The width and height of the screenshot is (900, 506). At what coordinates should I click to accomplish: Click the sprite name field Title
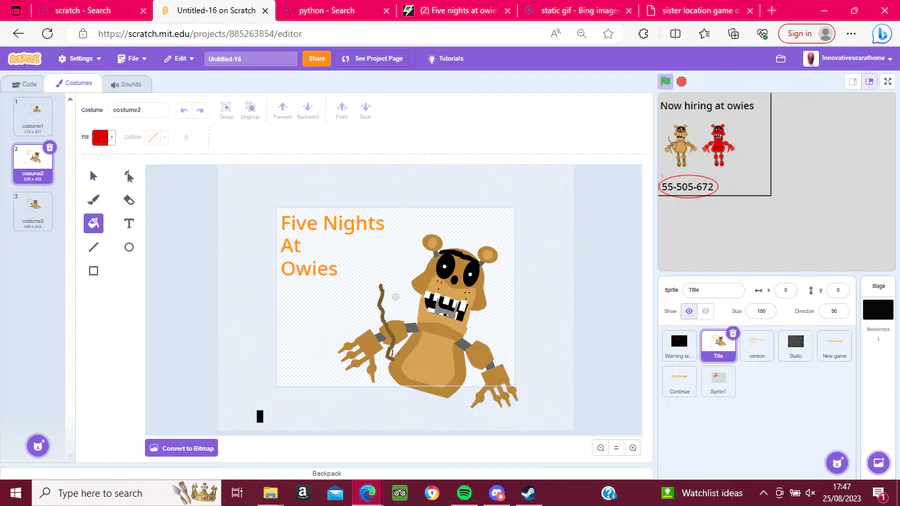coord(713,290)
